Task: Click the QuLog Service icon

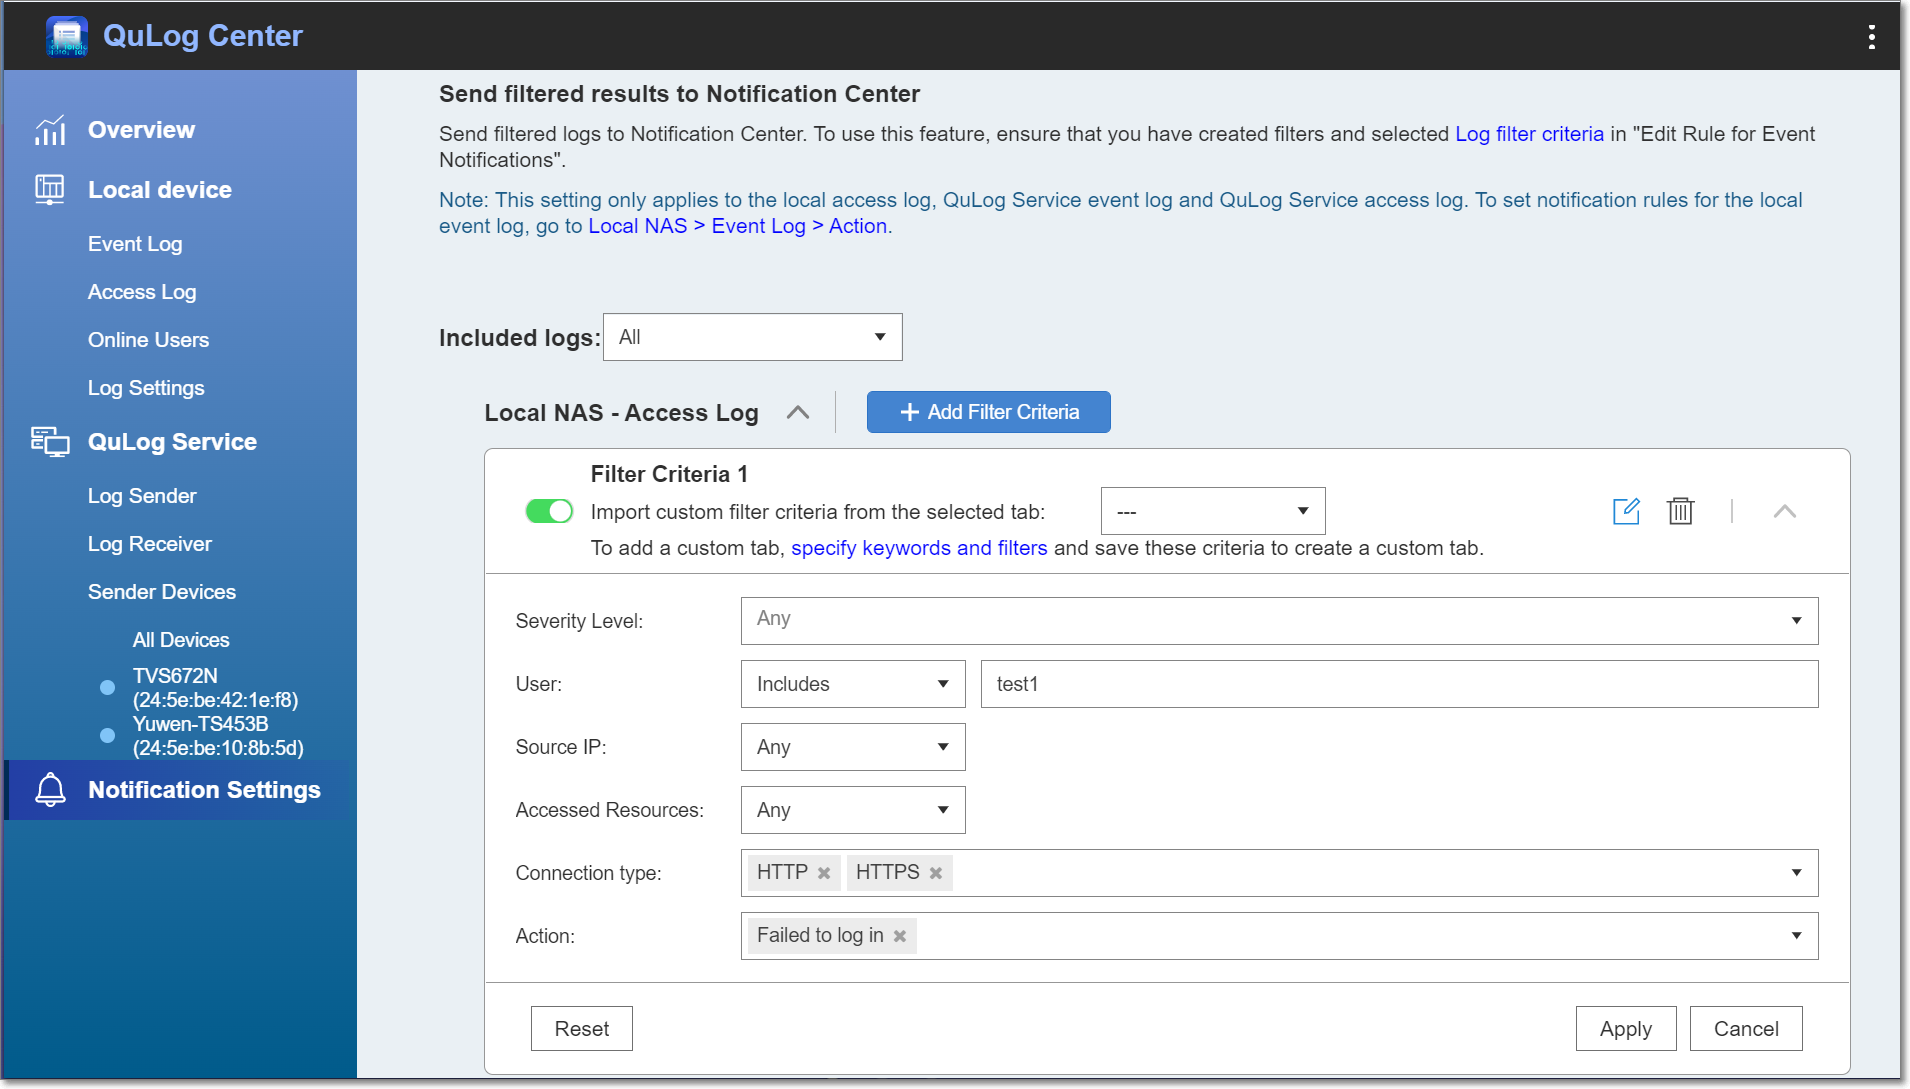Action: (50, 441)
